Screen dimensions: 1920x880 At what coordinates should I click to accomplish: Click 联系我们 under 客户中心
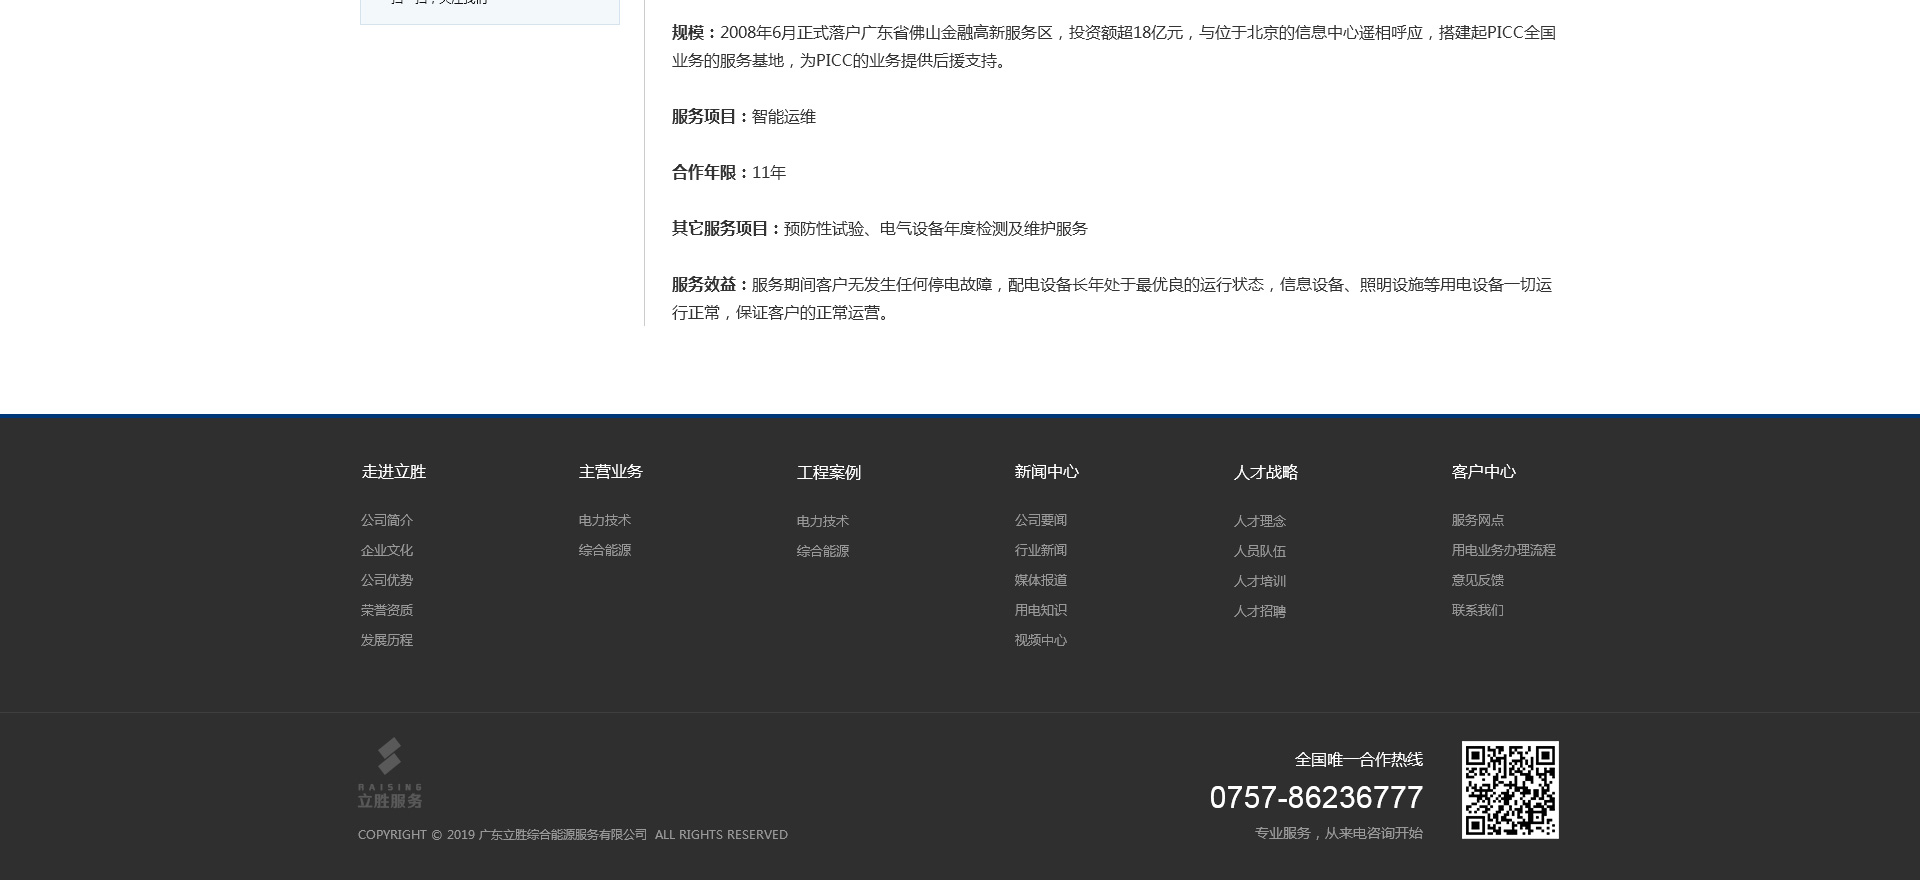(1477, 610)
